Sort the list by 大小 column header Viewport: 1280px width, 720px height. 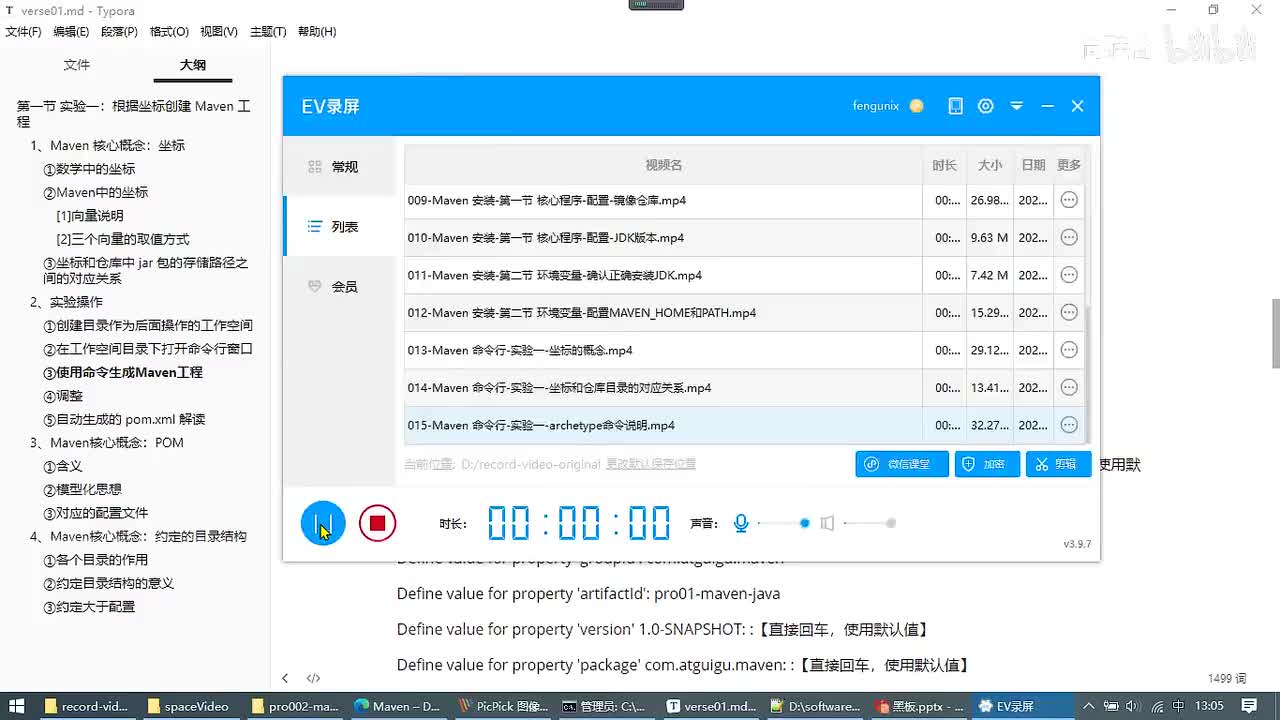coord(990,165)
